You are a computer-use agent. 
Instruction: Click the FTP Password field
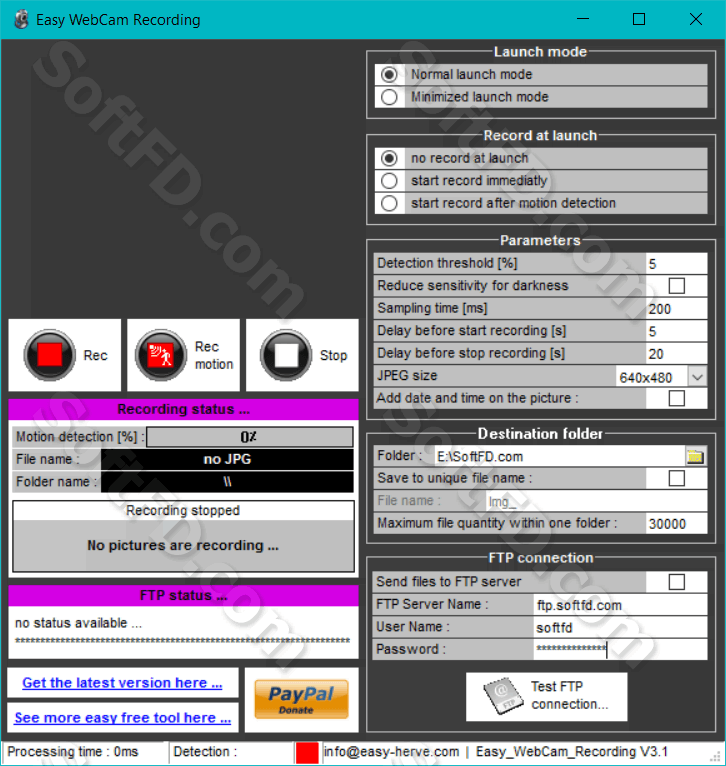(x=620, y=649)
